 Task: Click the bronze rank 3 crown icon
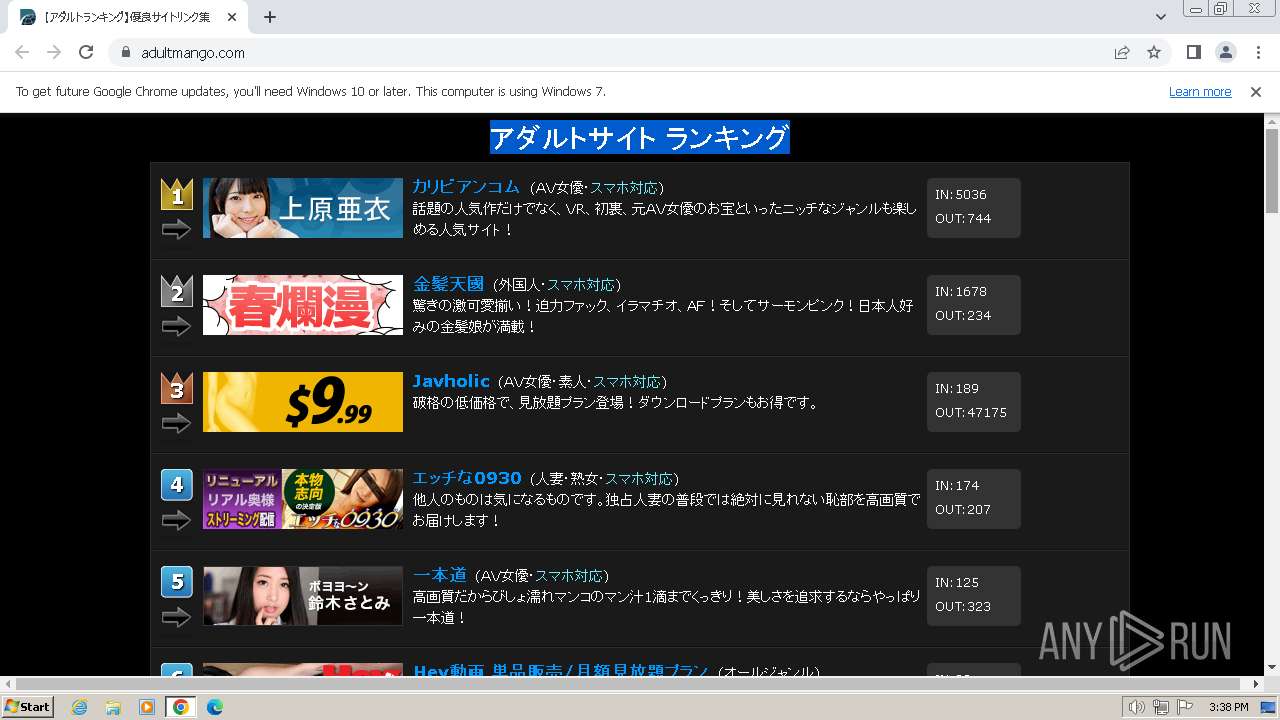pyautogui.click(x=177, y=388)
